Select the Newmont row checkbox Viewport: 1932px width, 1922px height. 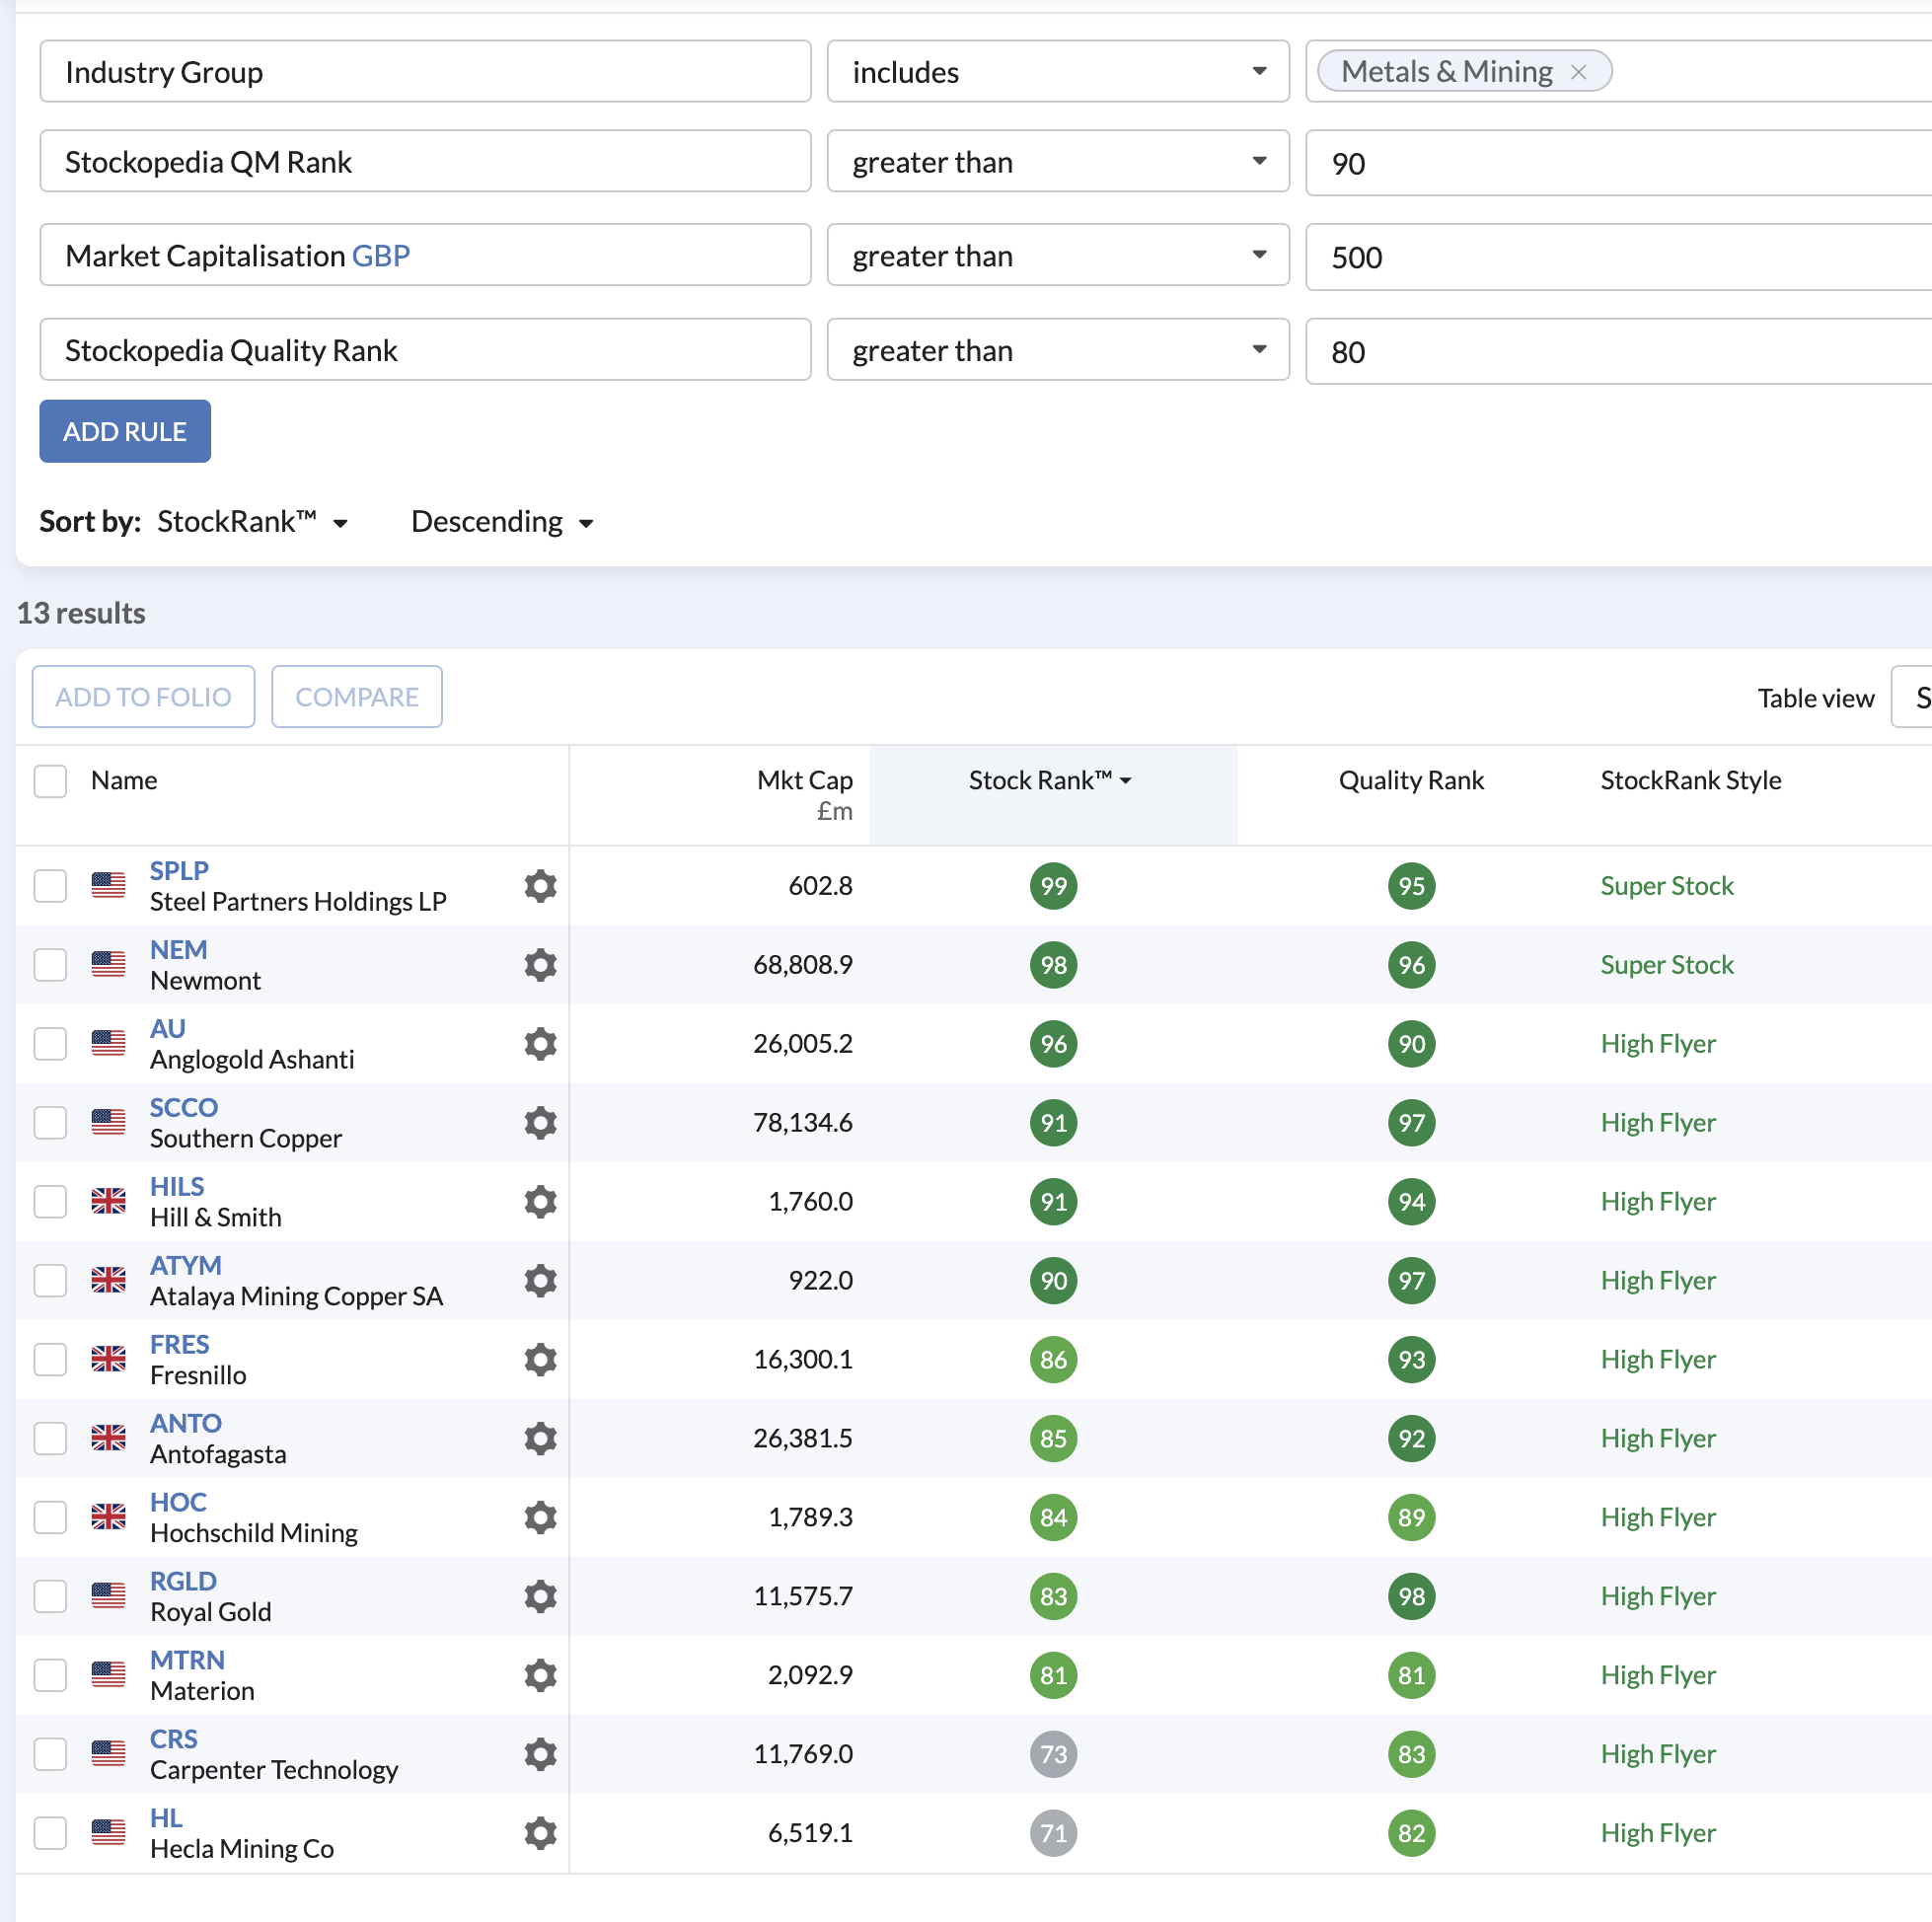tap(50, 965)
